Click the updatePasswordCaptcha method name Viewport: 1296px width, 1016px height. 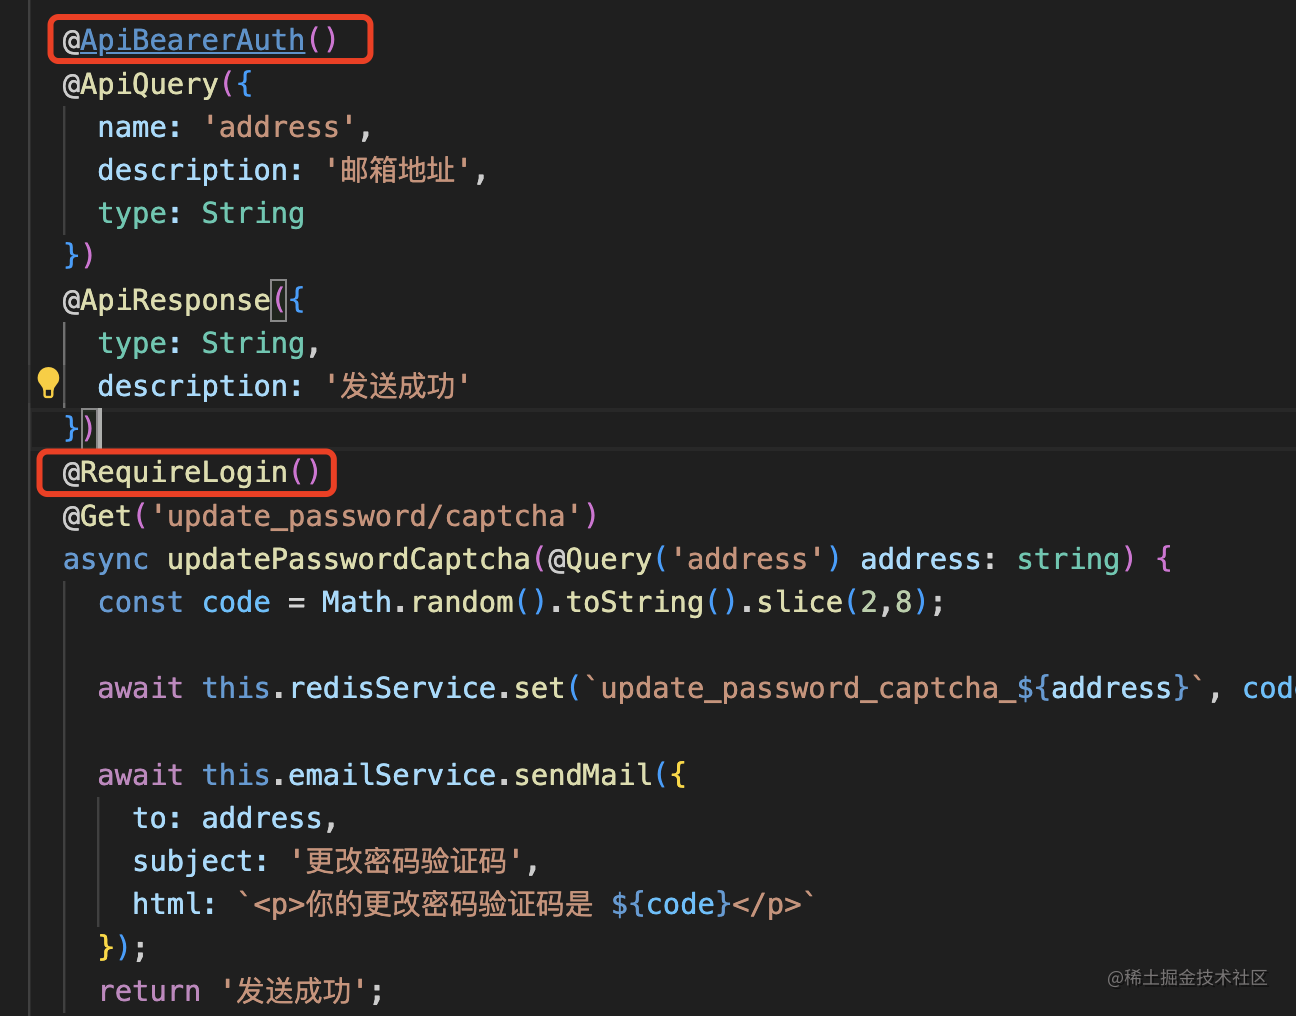pos(348,559)
